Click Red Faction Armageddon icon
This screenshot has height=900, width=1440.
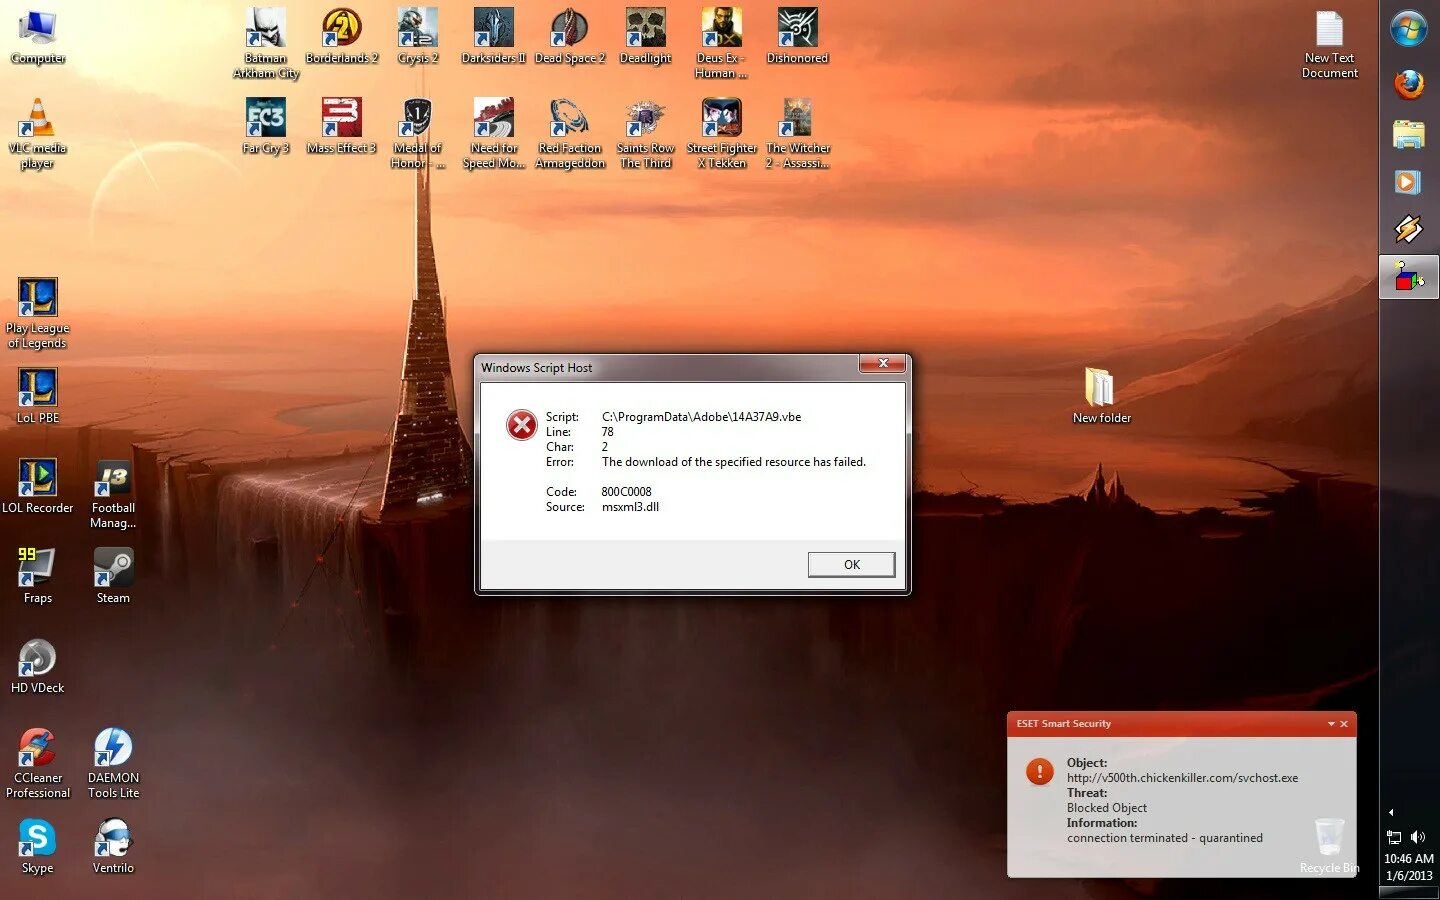click(x=570, y=134)
